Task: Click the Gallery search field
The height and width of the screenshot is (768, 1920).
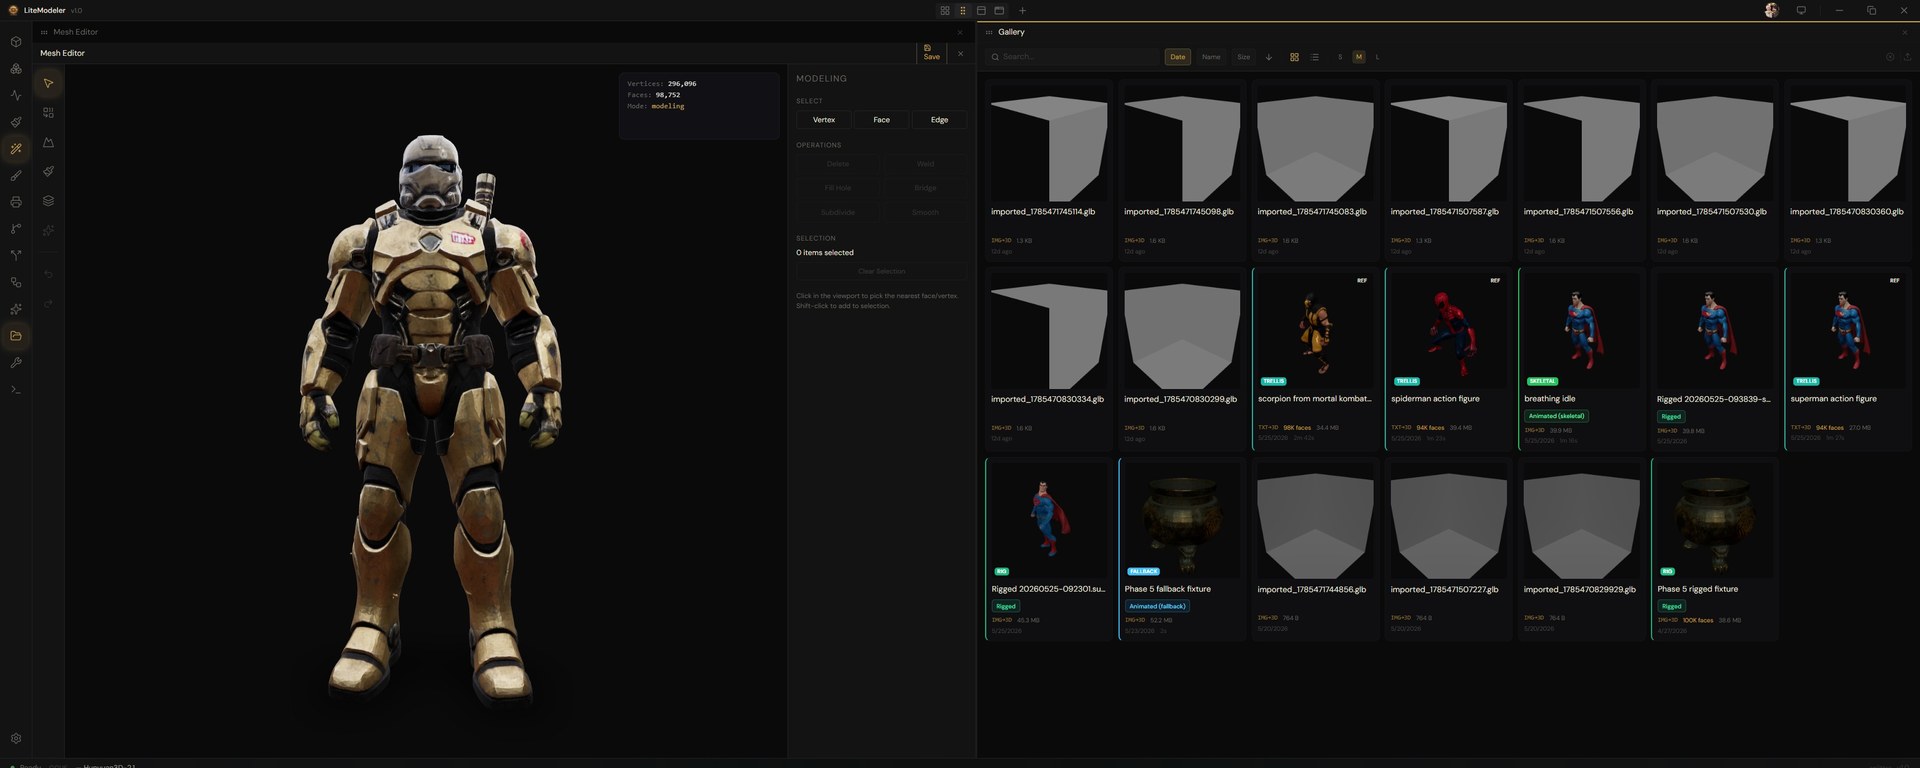Action: [x=1073, y=57]
